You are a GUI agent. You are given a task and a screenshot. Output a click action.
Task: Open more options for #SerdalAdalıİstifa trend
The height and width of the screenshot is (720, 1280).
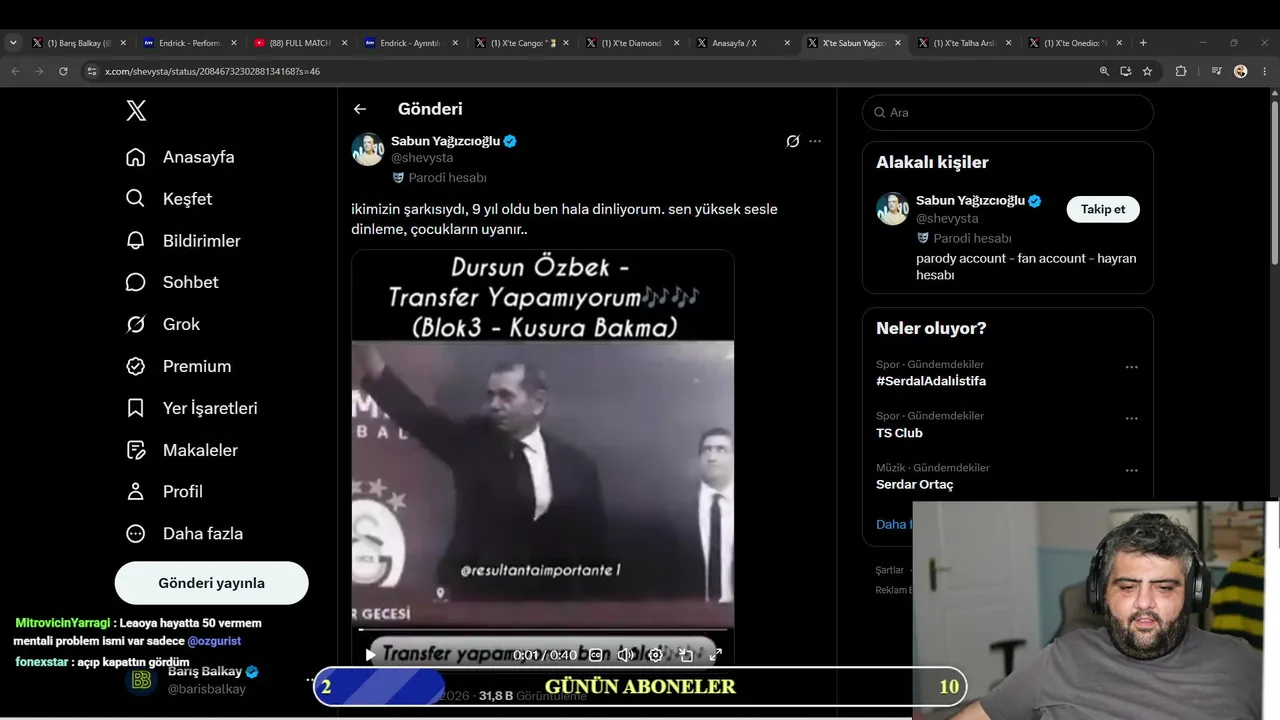coord(1132,367)
